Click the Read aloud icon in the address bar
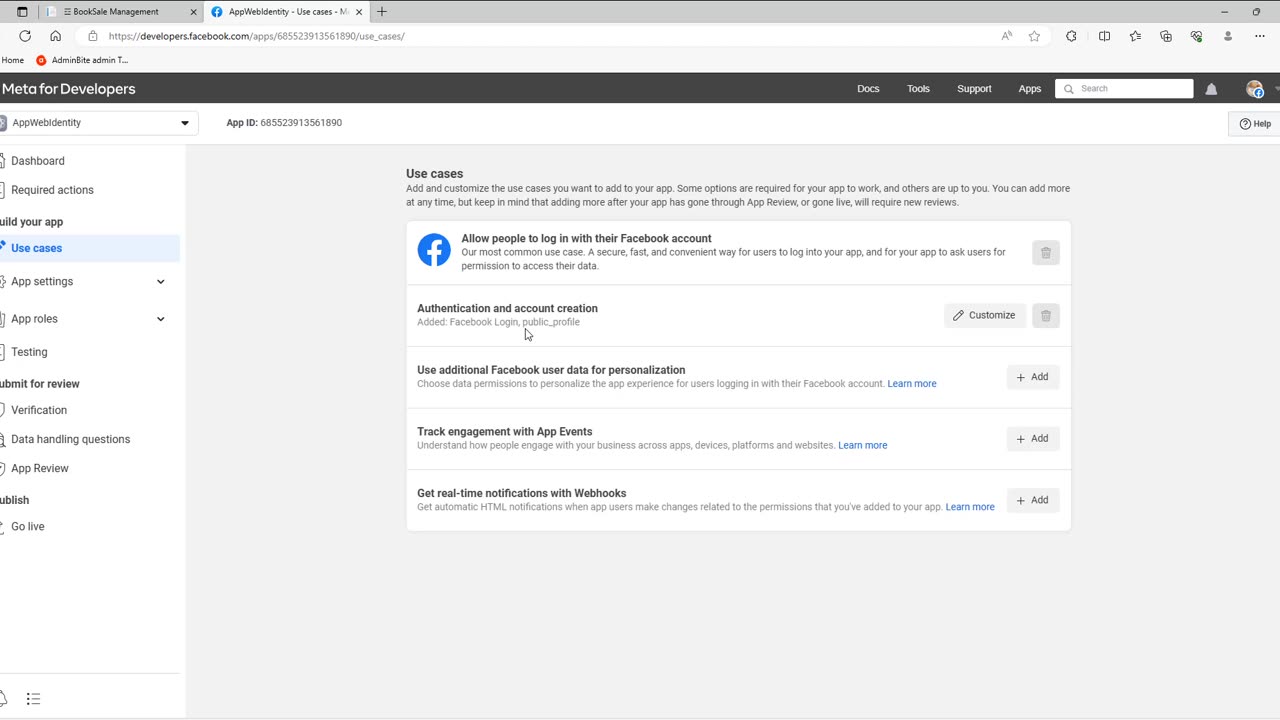The height and width of the screenshot is (720, 1280). coord(1007,36)
